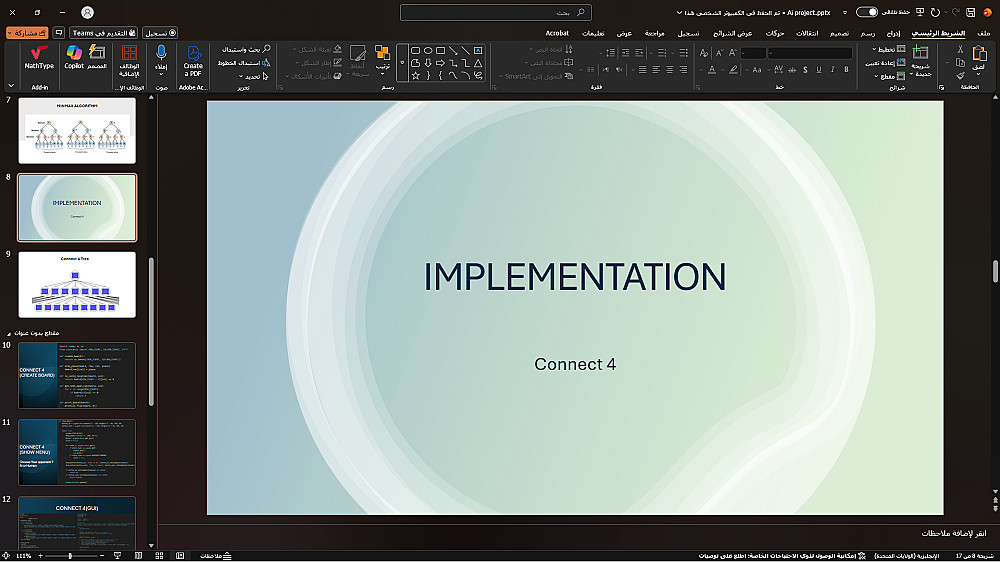Toggle the AutoSave switch

(867, 12)
